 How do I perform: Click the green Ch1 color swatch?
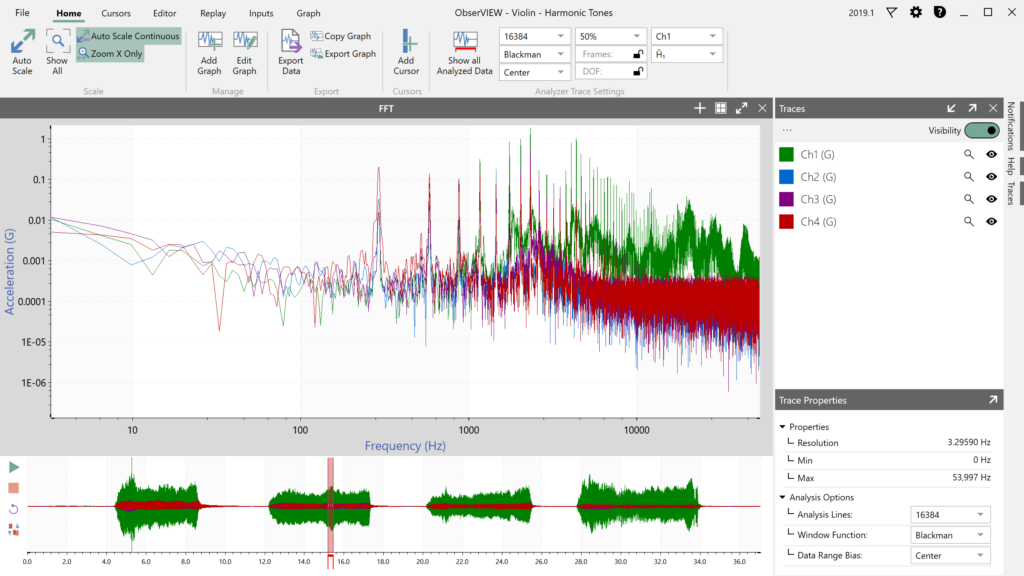pyautogui.click(x=786, y=154)
